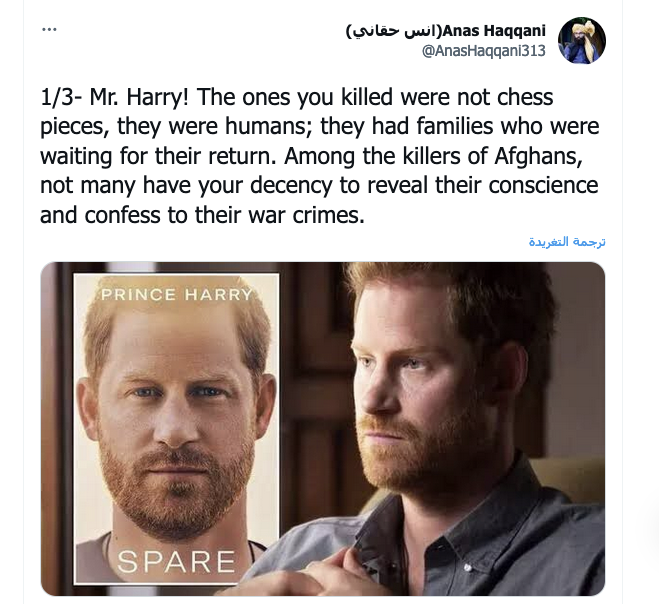Click the word "conscience" in the tweet

coord(543,185)
